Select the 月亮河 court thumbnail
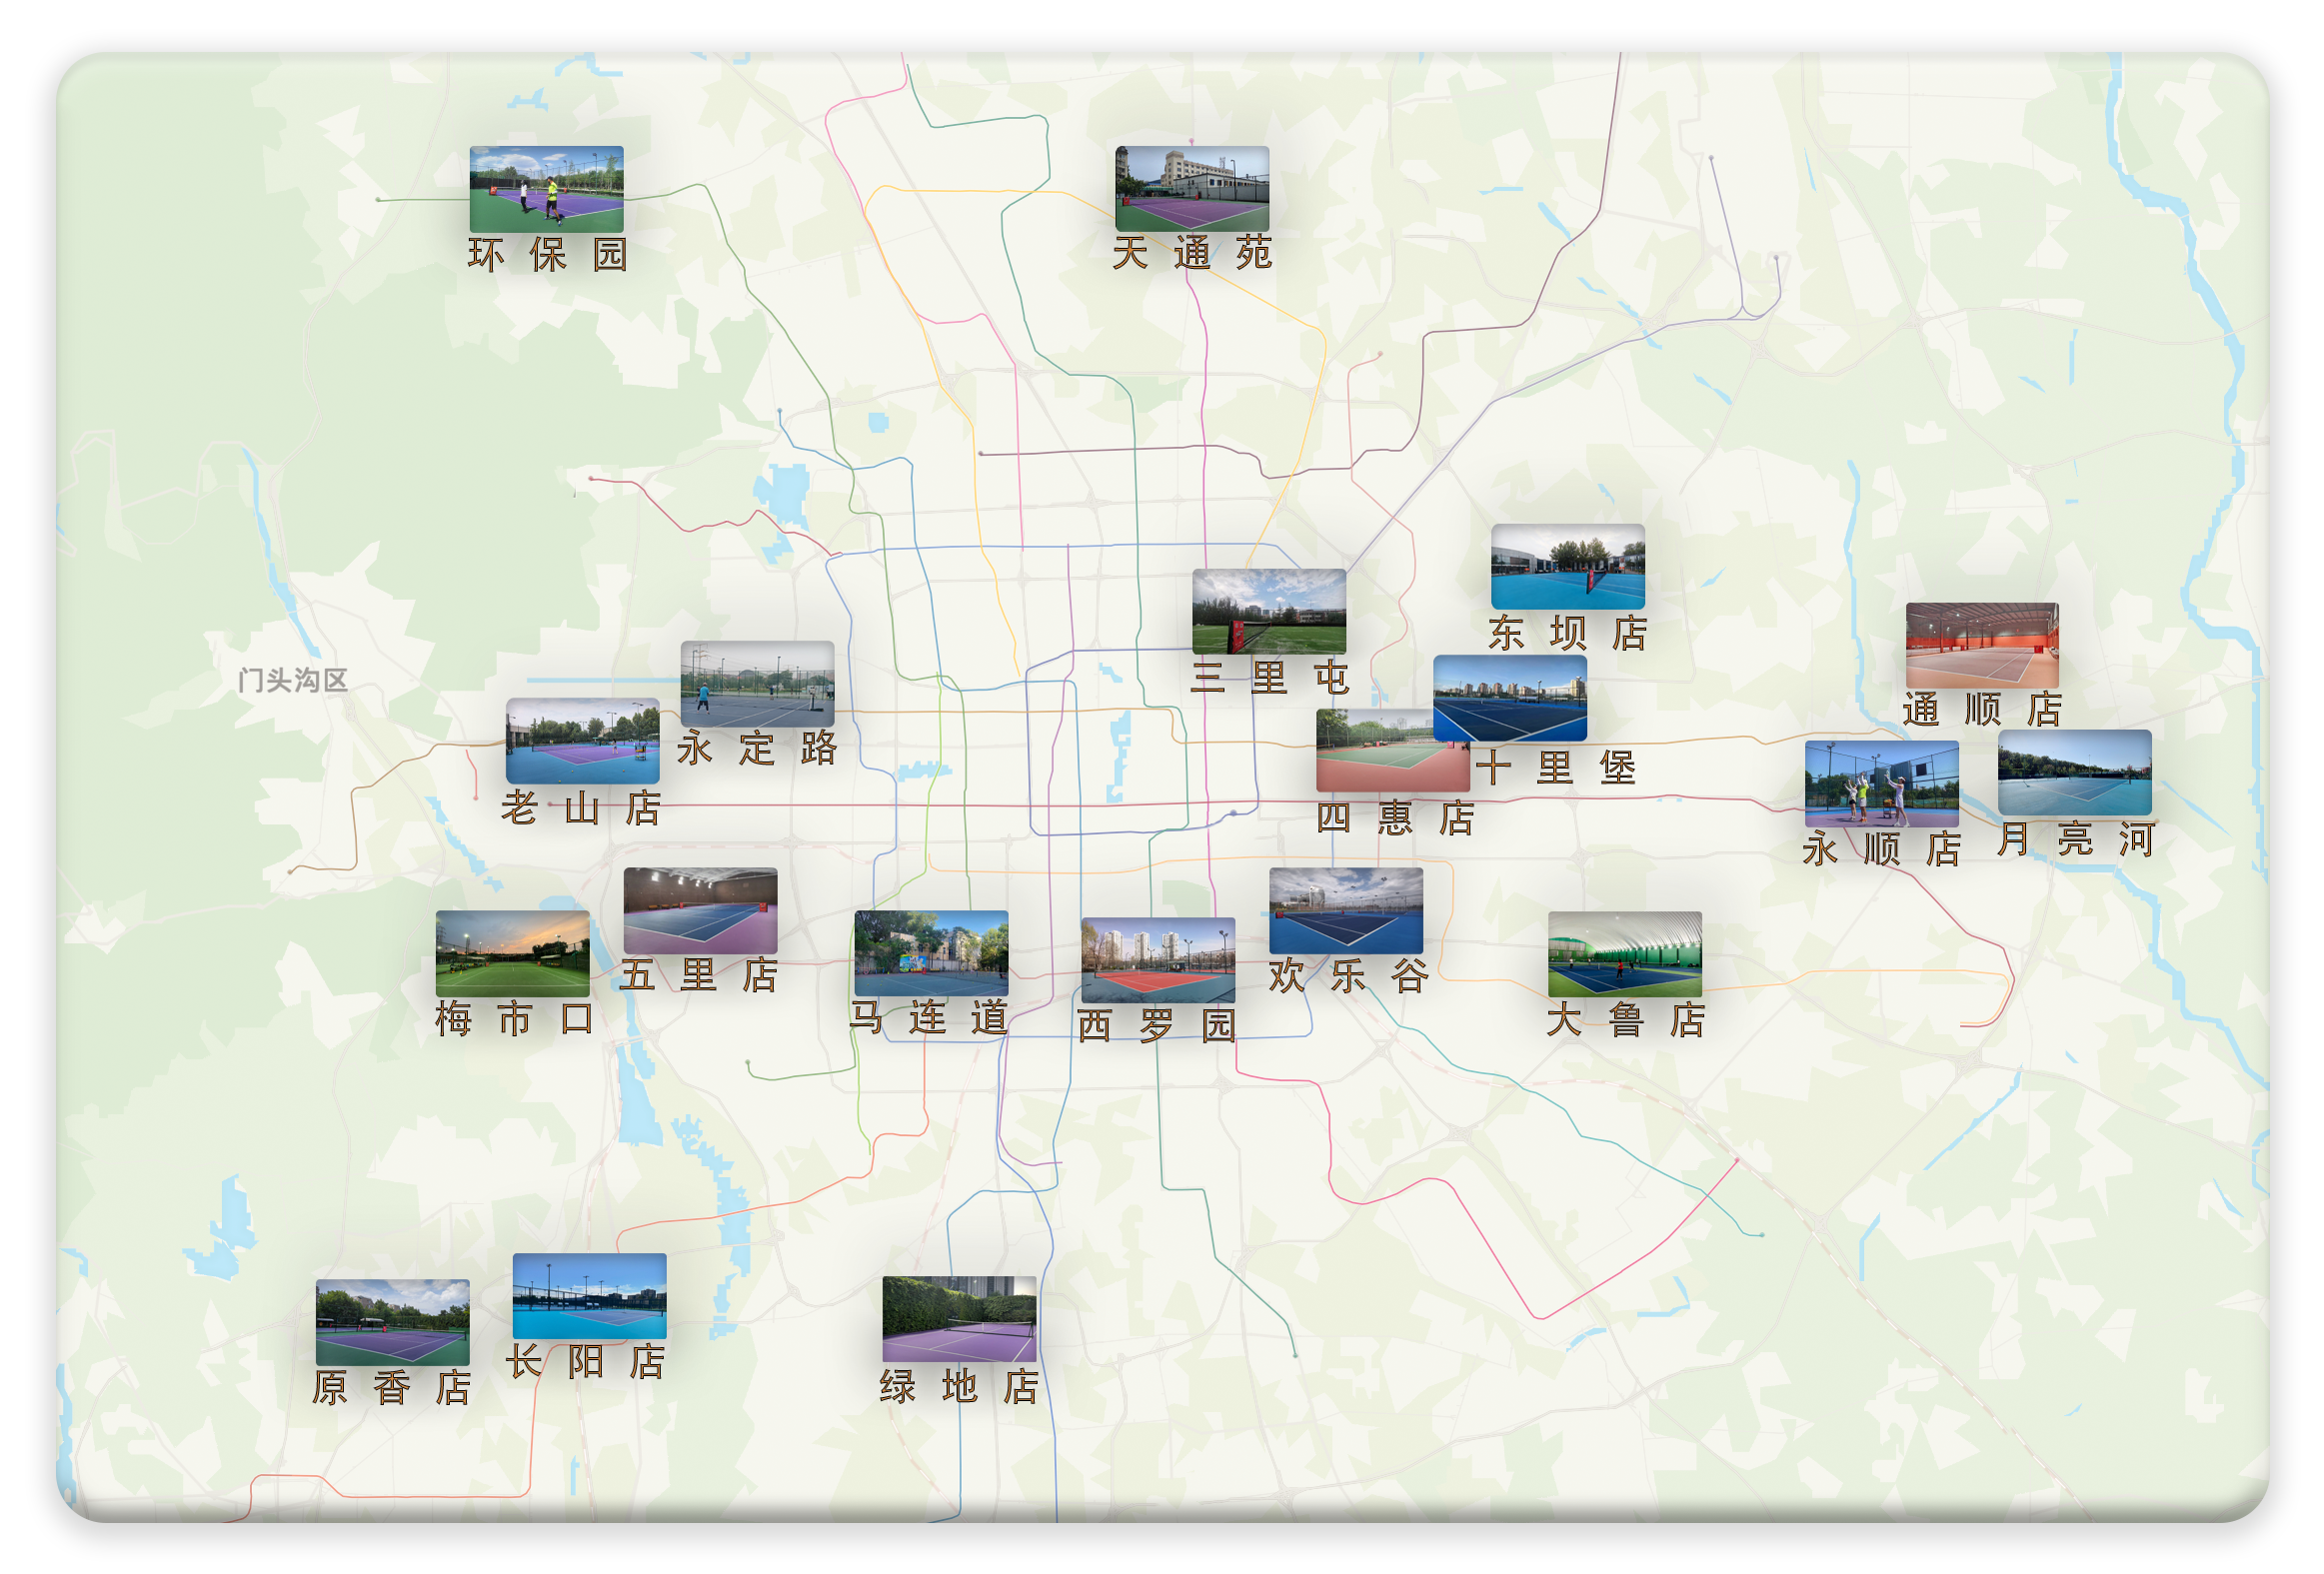 coord(2074,772)
